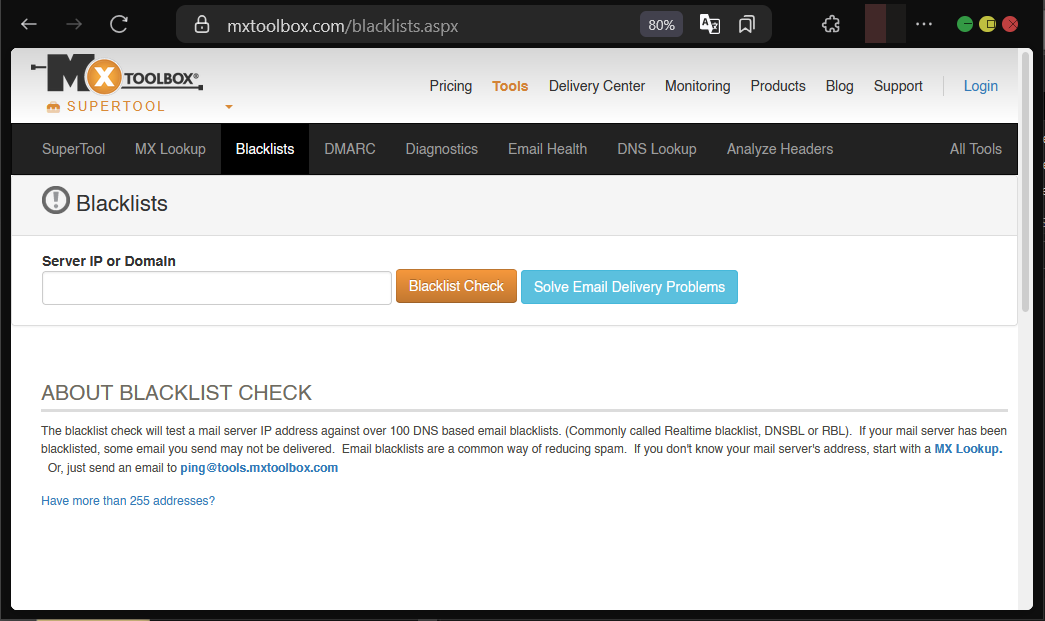
Task: Click the 80% zoom level indicator
Action: point(661,25)
